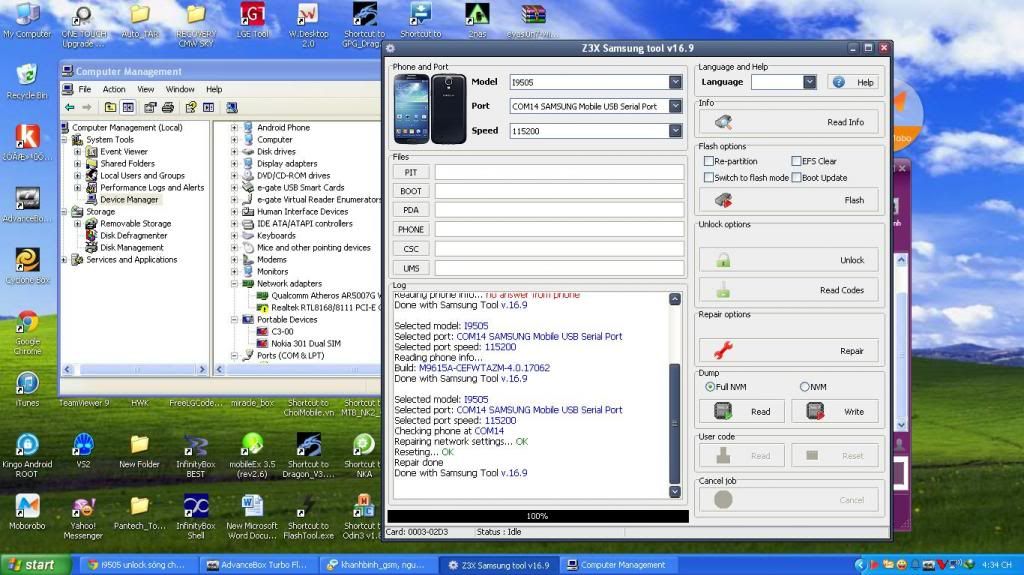The image size is (1024, 575).
Task: Click Up folder icon in Computer Management toolbar
Action: (x=110, y=107)
